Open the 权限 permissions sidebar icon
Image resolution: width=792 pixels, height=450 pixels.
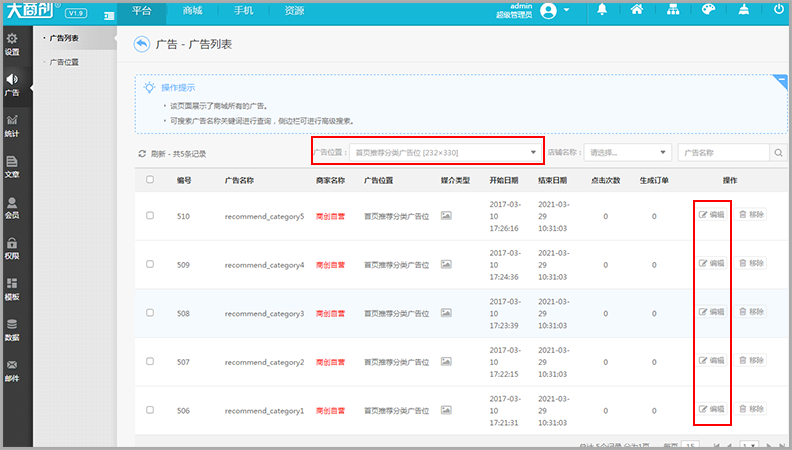point(12,249)
